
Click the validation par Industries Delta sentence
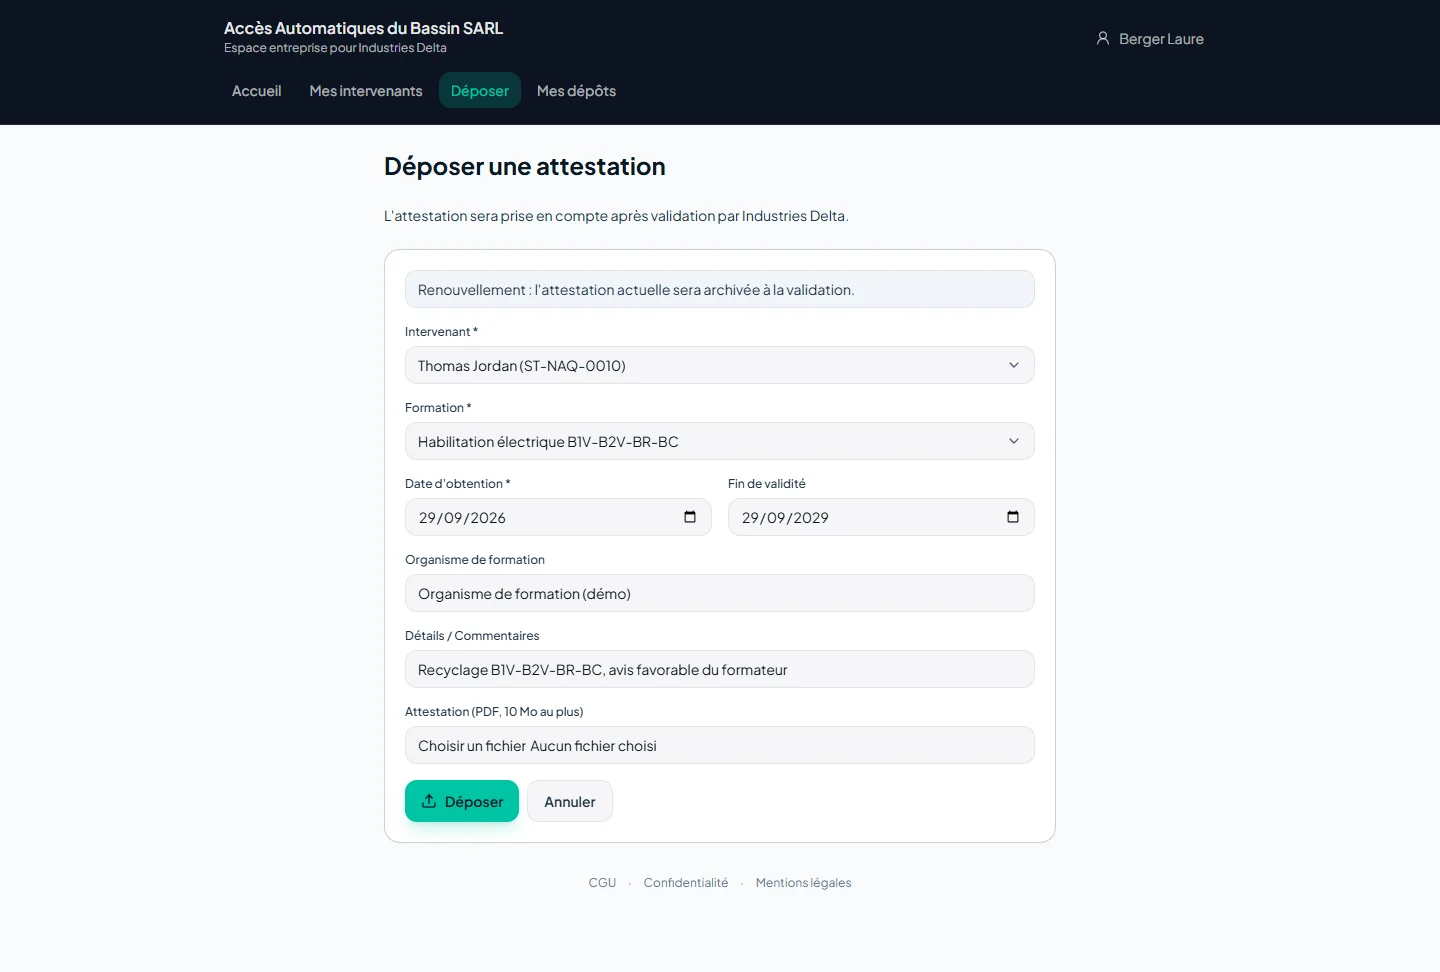(616, 216)
